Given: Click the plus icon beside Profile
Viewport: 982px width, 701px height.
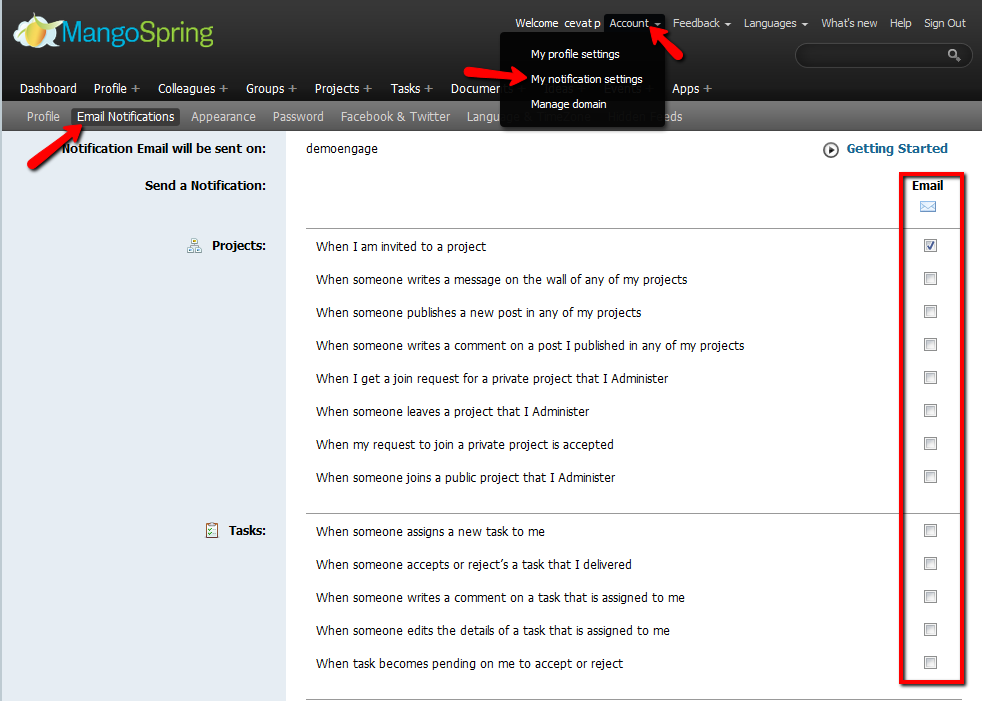Looking at the screenshot, I should [x=135, y=88].
